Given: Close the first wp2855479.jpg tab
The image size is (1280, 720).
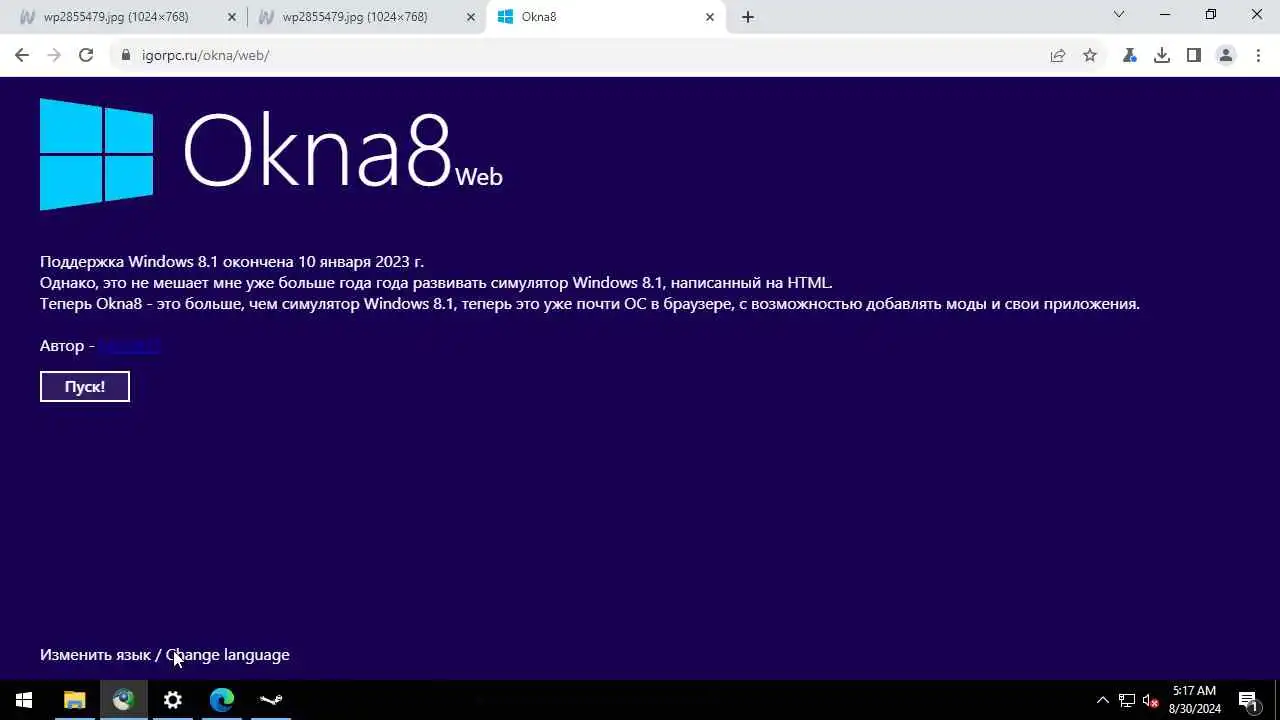Looking at the screenshot, I should [232, 17].
